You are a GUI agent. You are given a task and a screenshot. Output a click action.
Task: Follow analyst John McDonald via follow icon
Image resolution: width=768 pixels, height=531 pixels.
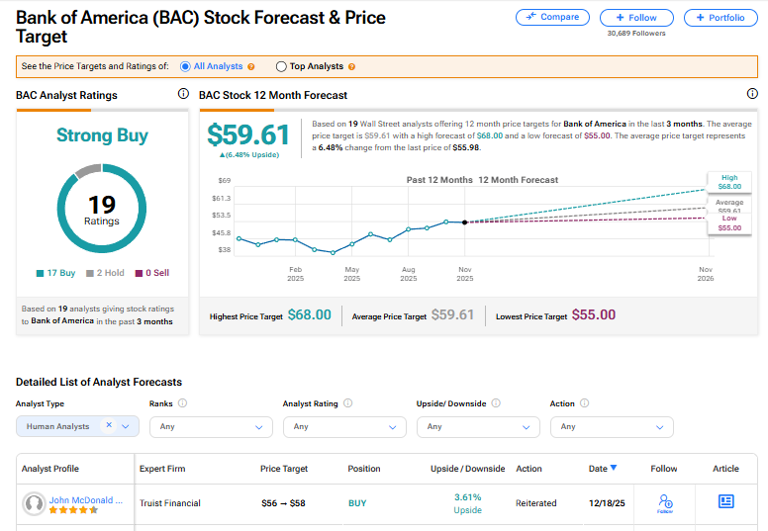[665, 502]
